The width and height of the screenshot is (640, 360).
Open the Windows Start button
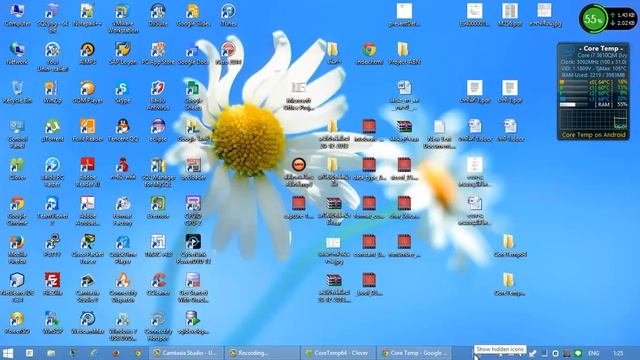(x=8, y=353)
